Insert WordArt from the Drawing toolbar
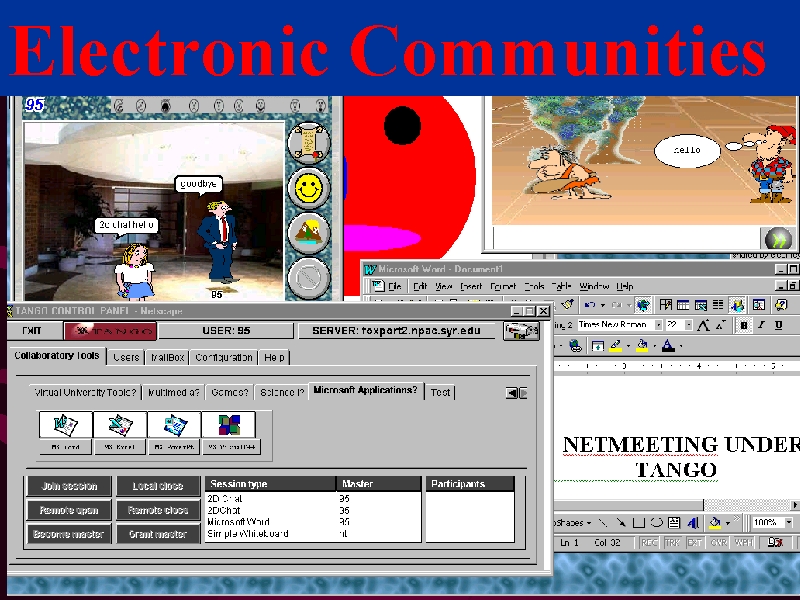Image resolution: width=800 pixels, height=600 pixels. click(693, 522)
